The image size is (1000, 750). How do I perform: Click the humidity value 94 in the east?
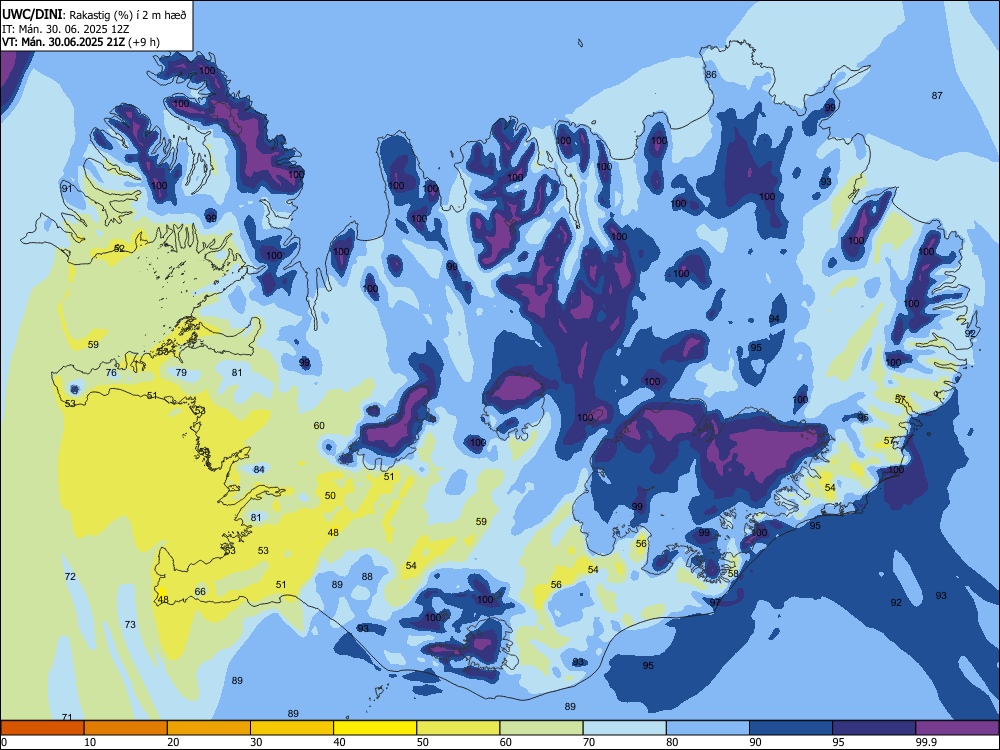coord(774,319)
